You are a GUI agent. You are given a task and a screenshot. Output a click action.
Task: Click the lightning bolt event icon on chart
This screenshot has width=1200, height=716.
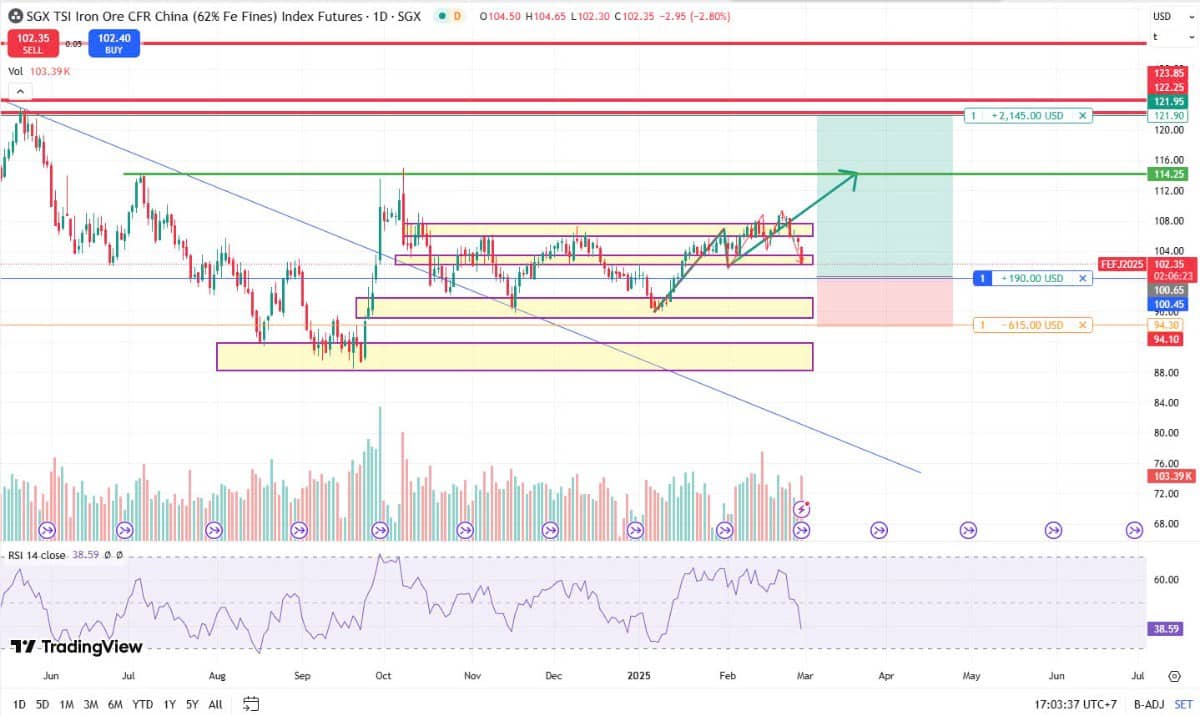click(x=801, y=510)
